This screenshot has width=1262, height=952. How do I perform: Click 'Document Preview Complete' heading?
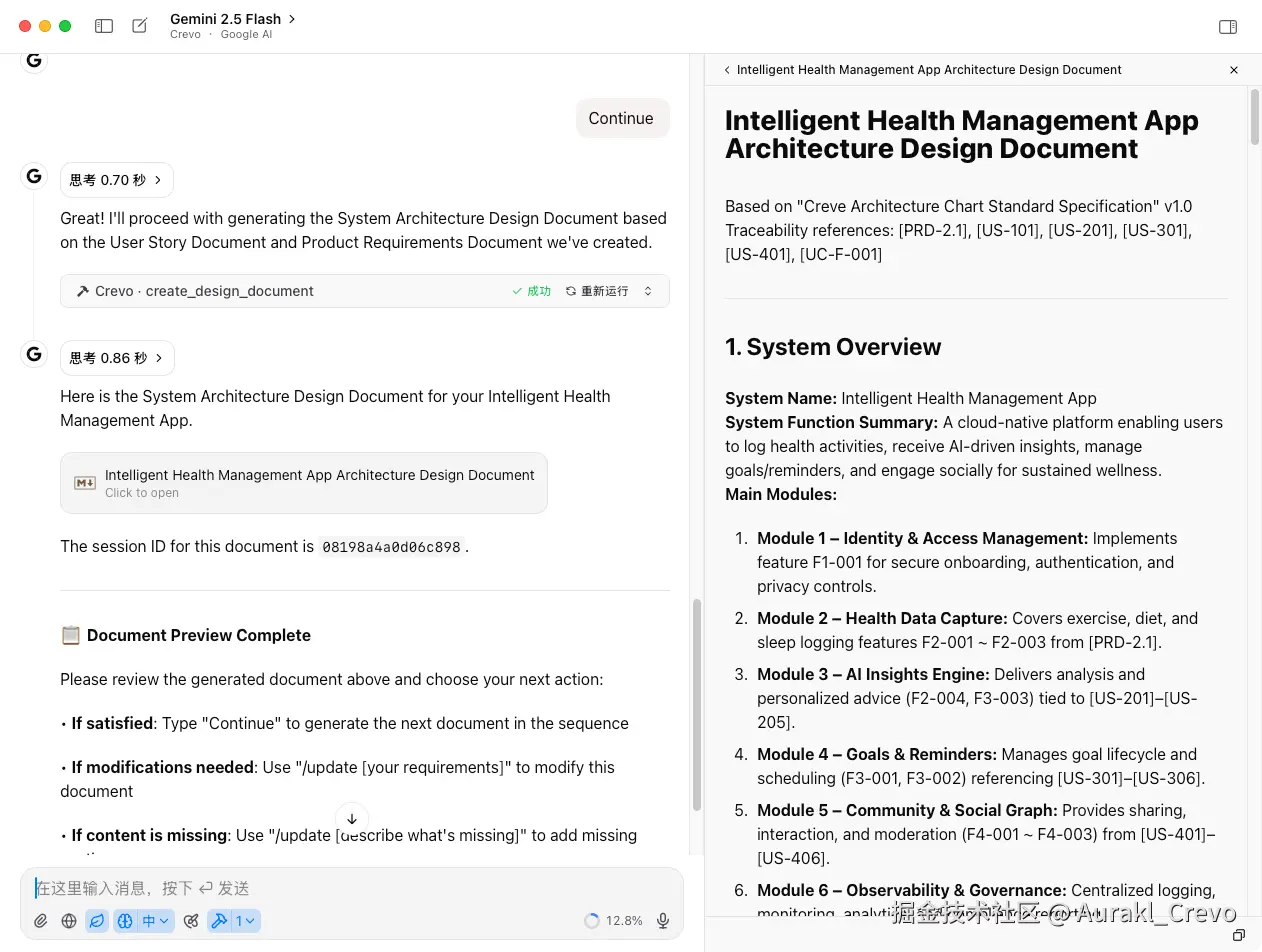[x=199, y=635]
